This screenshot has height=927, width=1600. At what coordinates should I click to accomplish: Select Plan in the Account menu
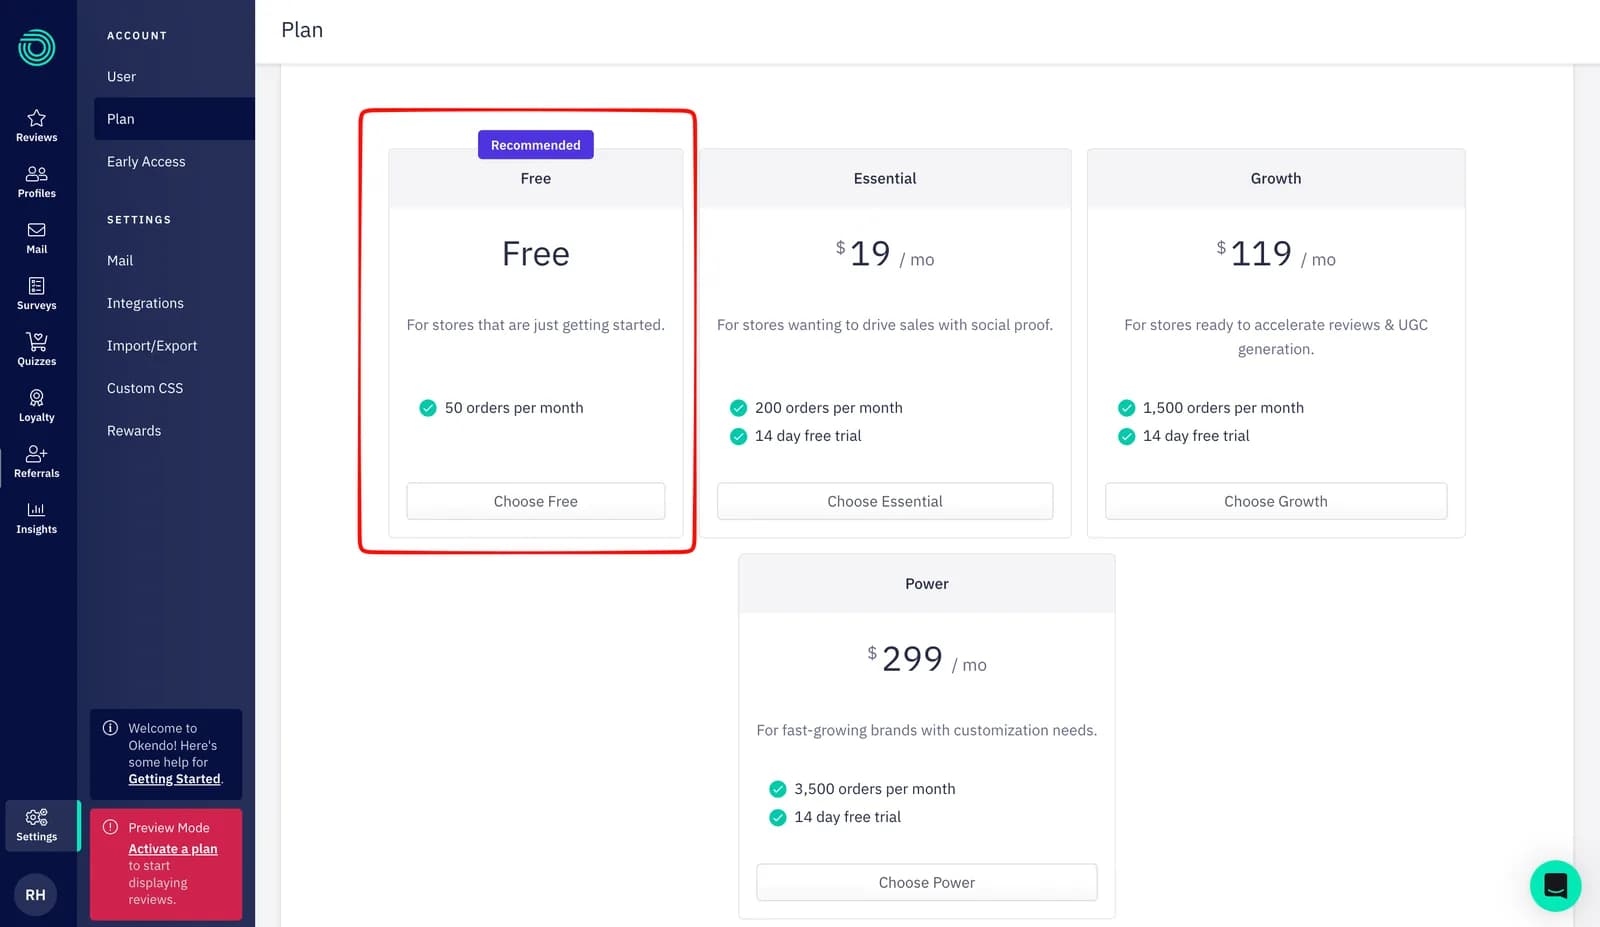(x=174, y=119)
